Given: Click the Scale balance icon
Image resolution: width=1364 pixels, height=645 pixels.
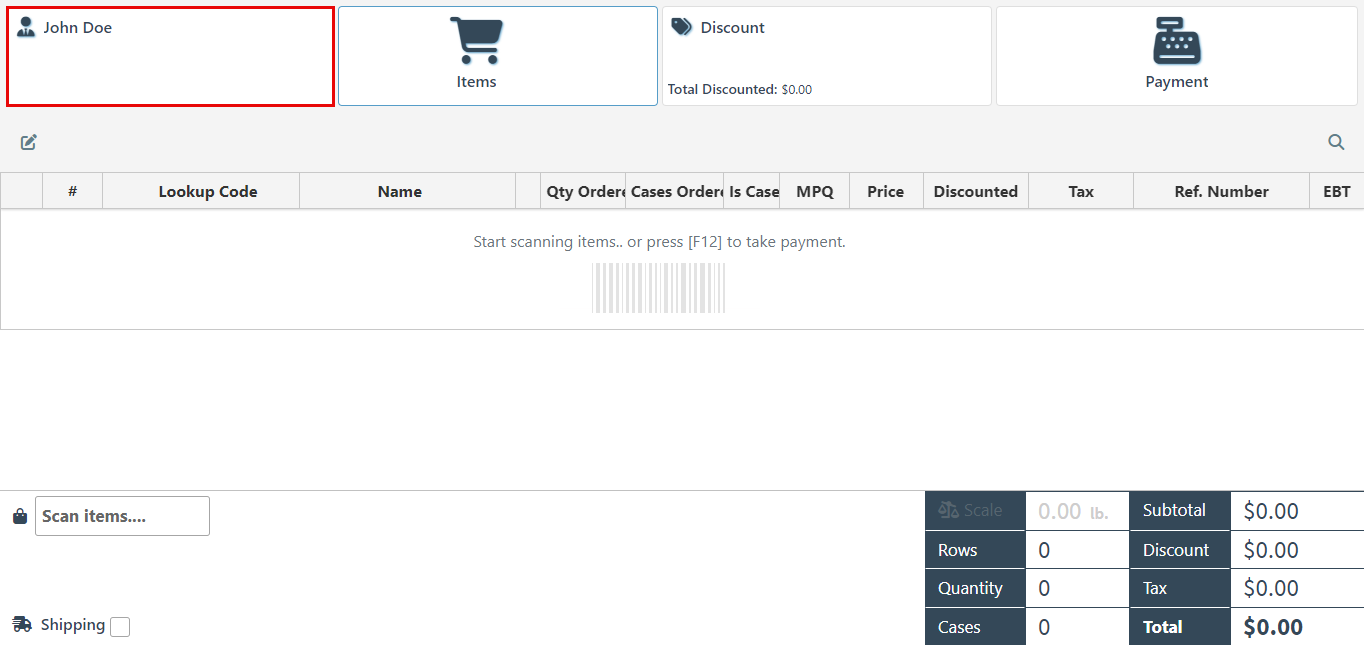Looking at the screenshot, I should 948,510.
